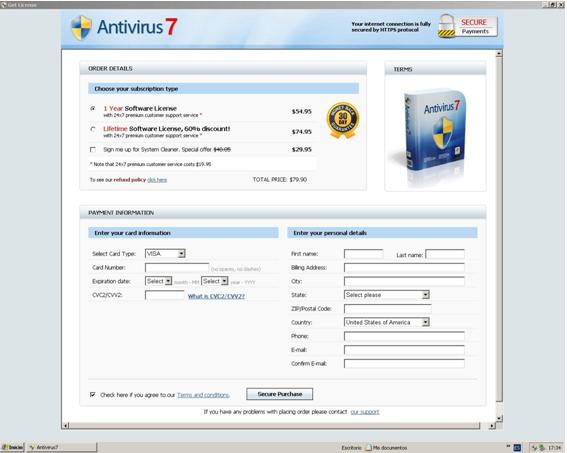Viewport: 567px width, 453px height.
Task: Click the Card Number field
Action: [x=177, y=268]
